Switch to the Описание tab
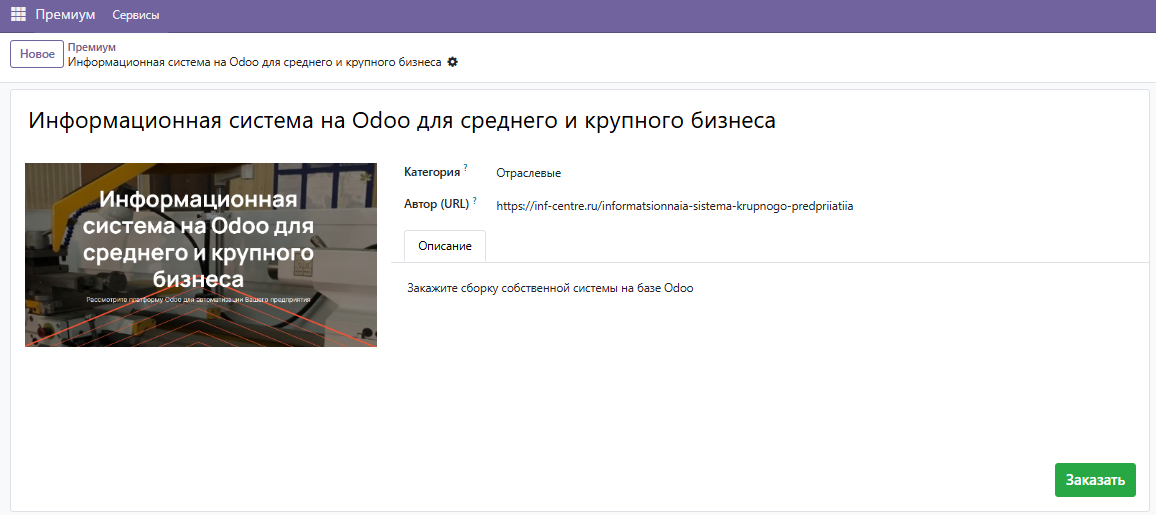 445,246
